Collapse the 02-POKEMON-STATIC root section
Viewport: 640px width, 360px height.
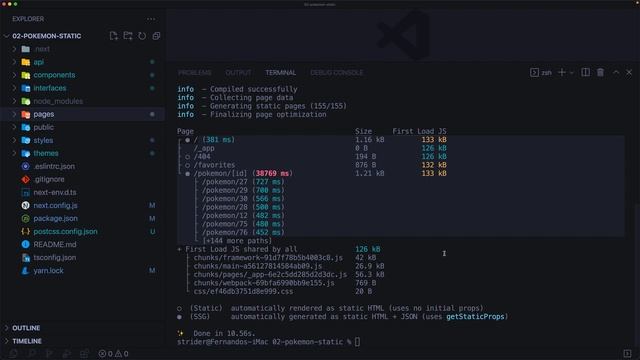point(7,36)
